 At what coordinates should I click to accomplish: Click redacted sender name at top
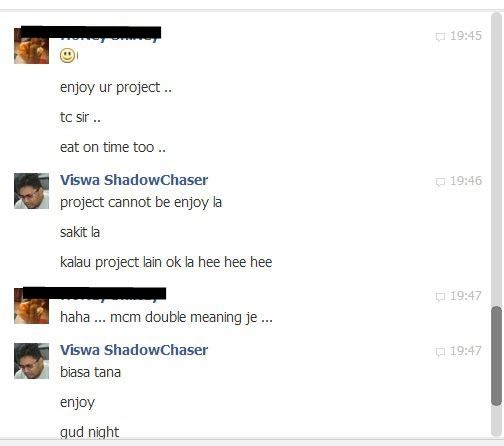[x=91, y=34]
